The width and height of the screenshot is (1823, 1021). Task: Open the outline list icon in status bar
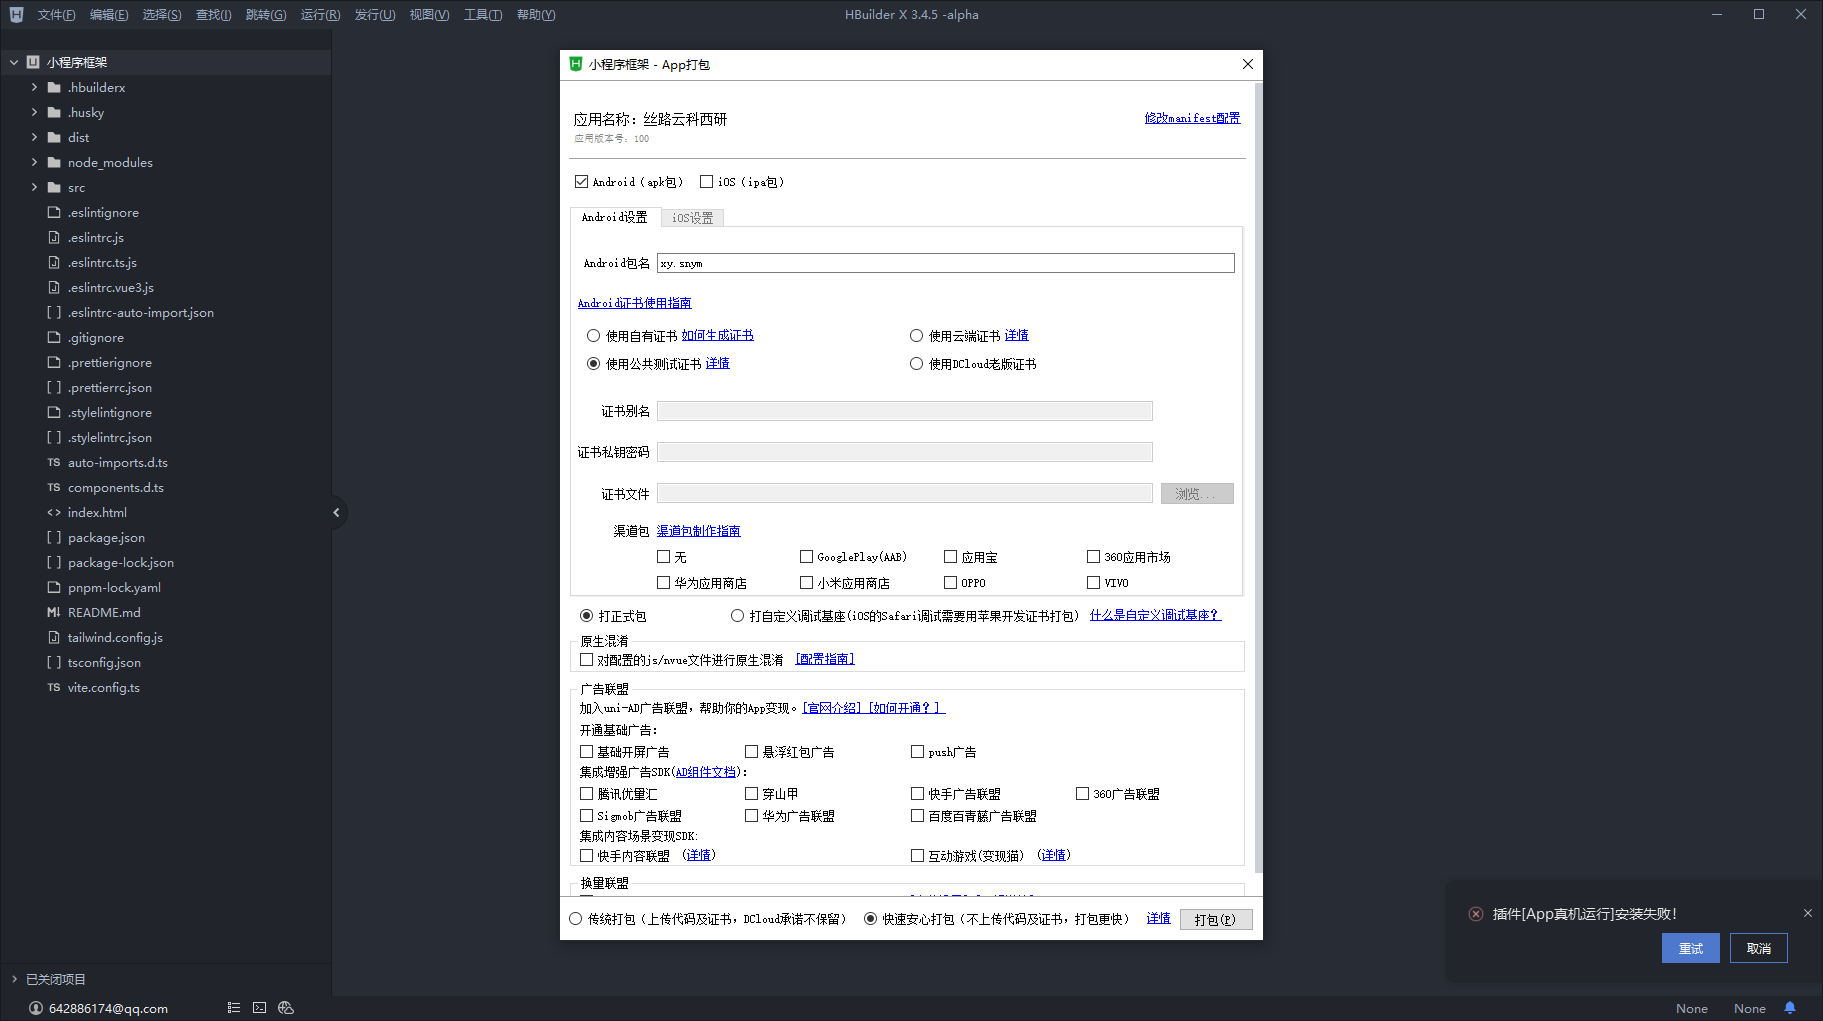[x=233, y=1008]
